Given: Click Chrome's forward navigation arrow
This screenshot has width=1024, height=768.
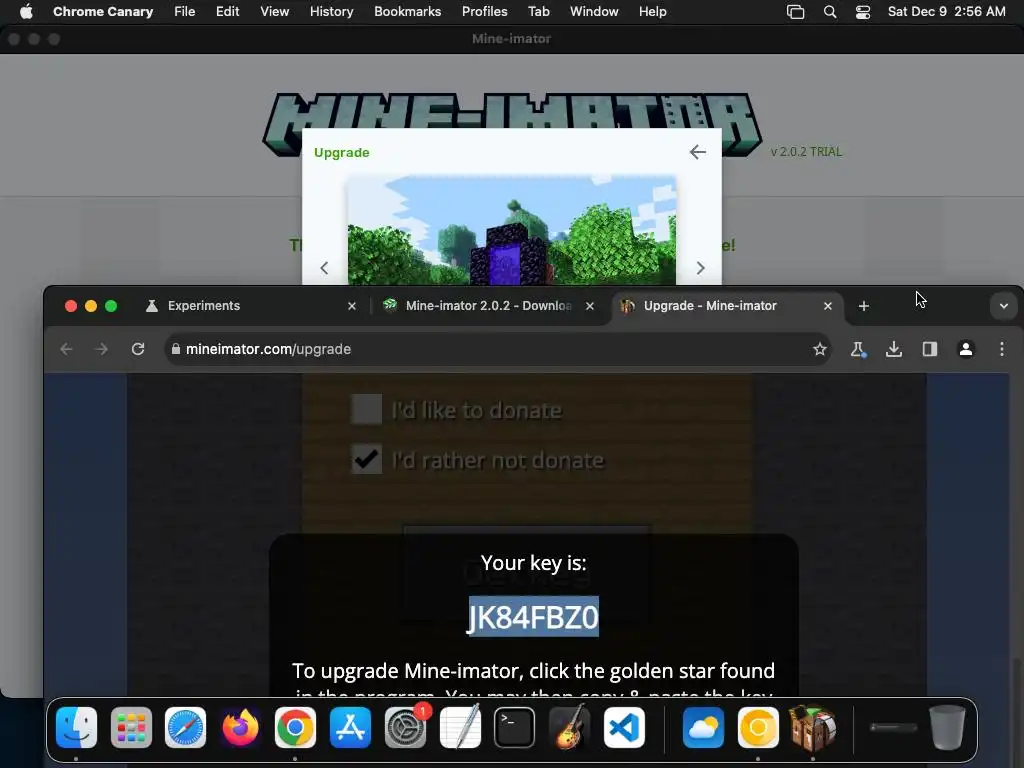Looking at the screenshot, I should coord(101,349).
